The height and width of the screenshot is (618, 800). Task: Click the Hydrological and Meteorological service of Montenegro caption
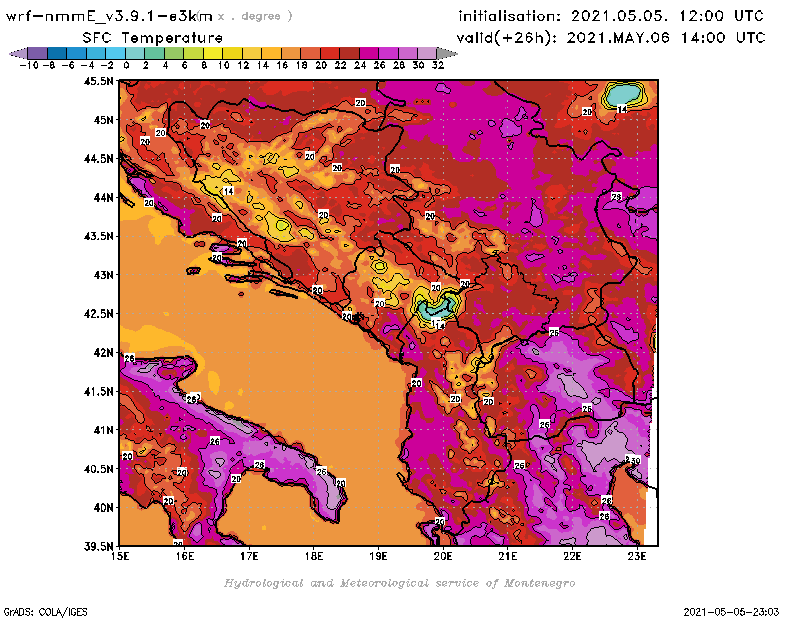(x=399, y=583)
